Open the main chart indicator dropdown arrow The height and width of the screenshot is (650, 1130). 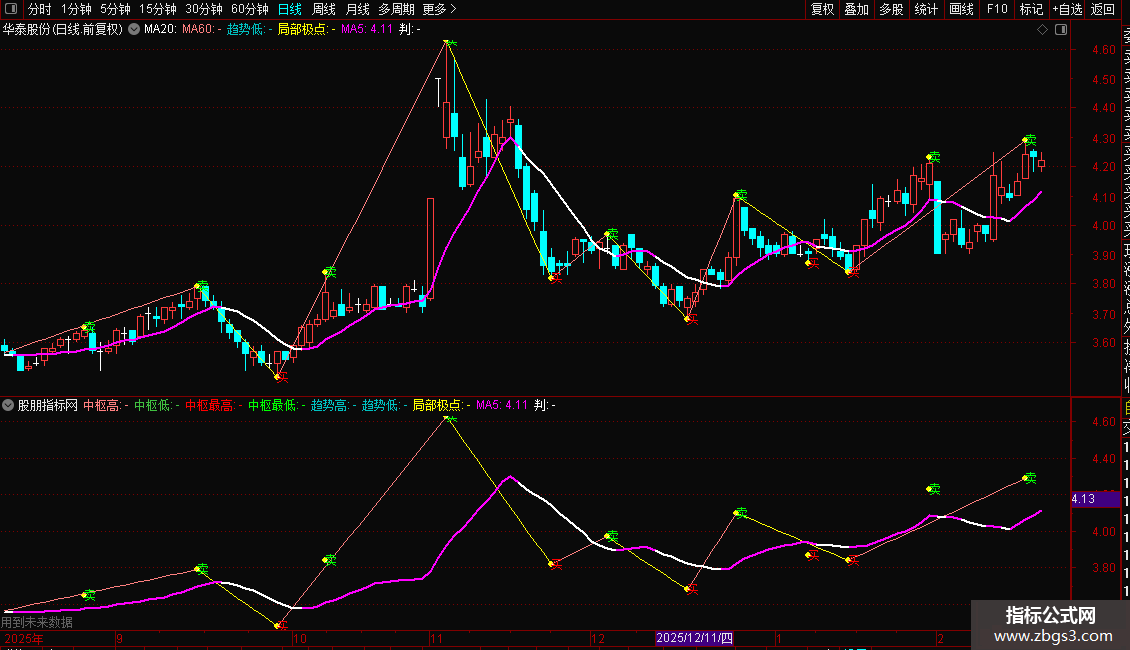click(x=134, y=29)
